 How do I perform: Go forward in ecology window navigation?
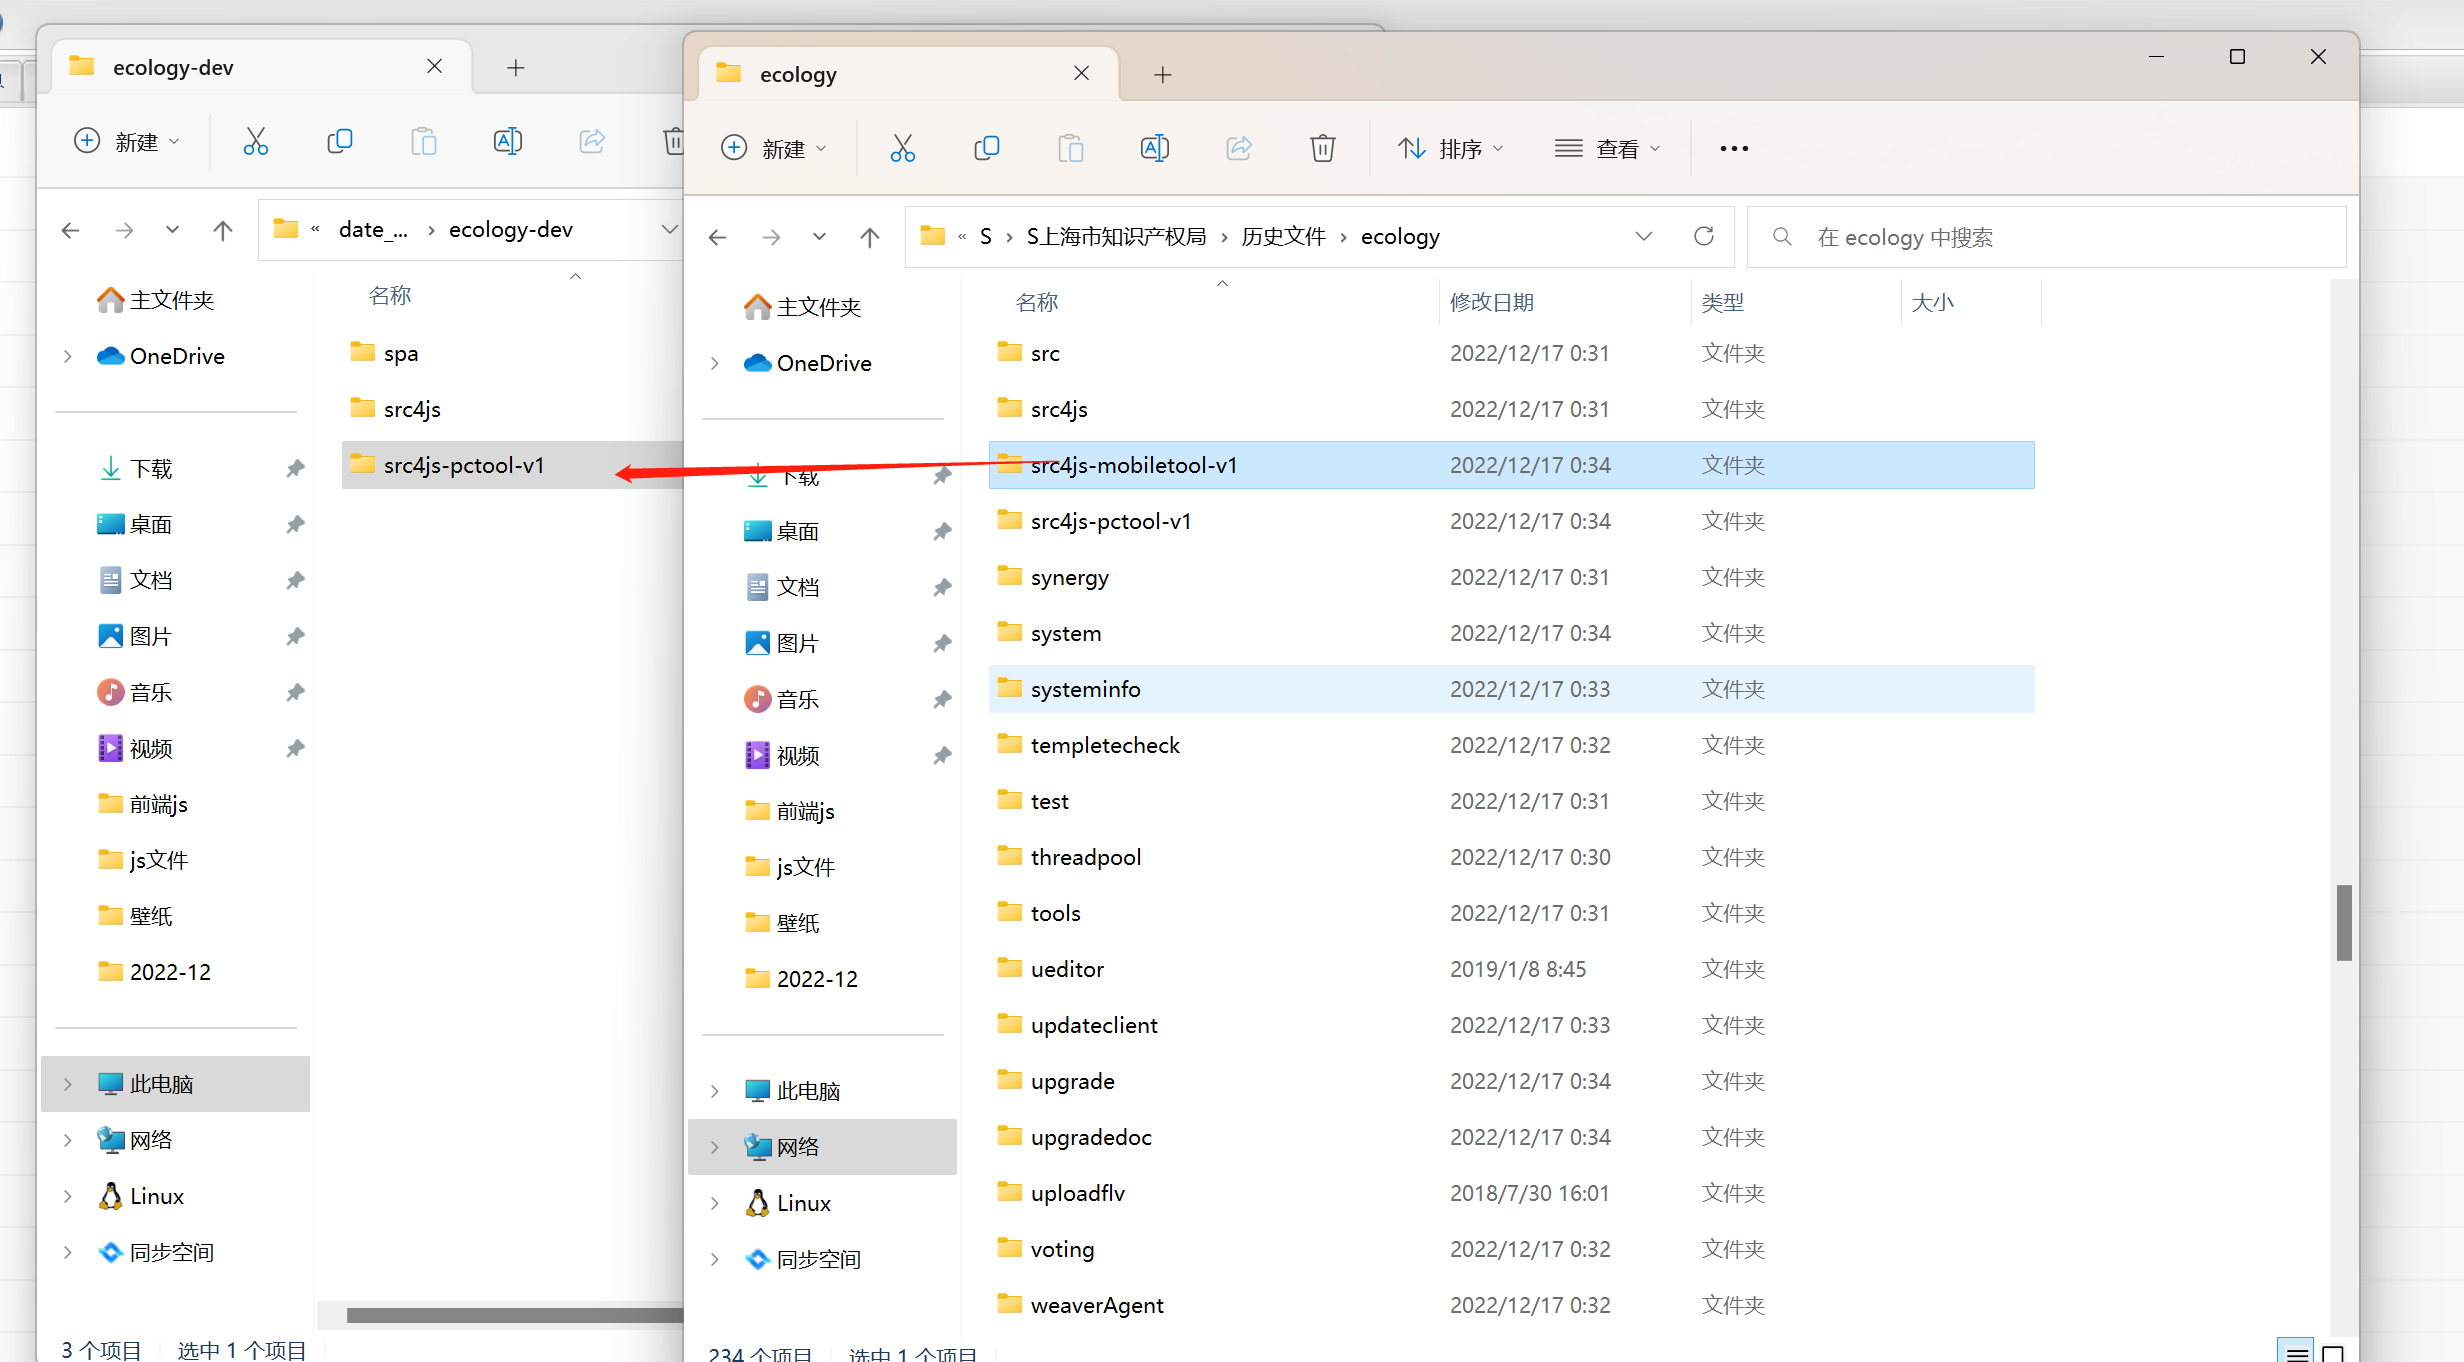pos(771,237)
